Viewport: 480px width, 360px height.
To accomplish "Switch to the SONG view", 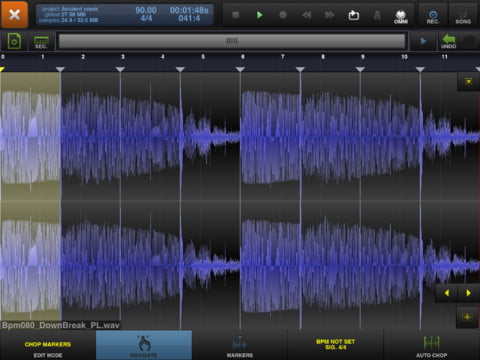I will (x=463, y=16).
